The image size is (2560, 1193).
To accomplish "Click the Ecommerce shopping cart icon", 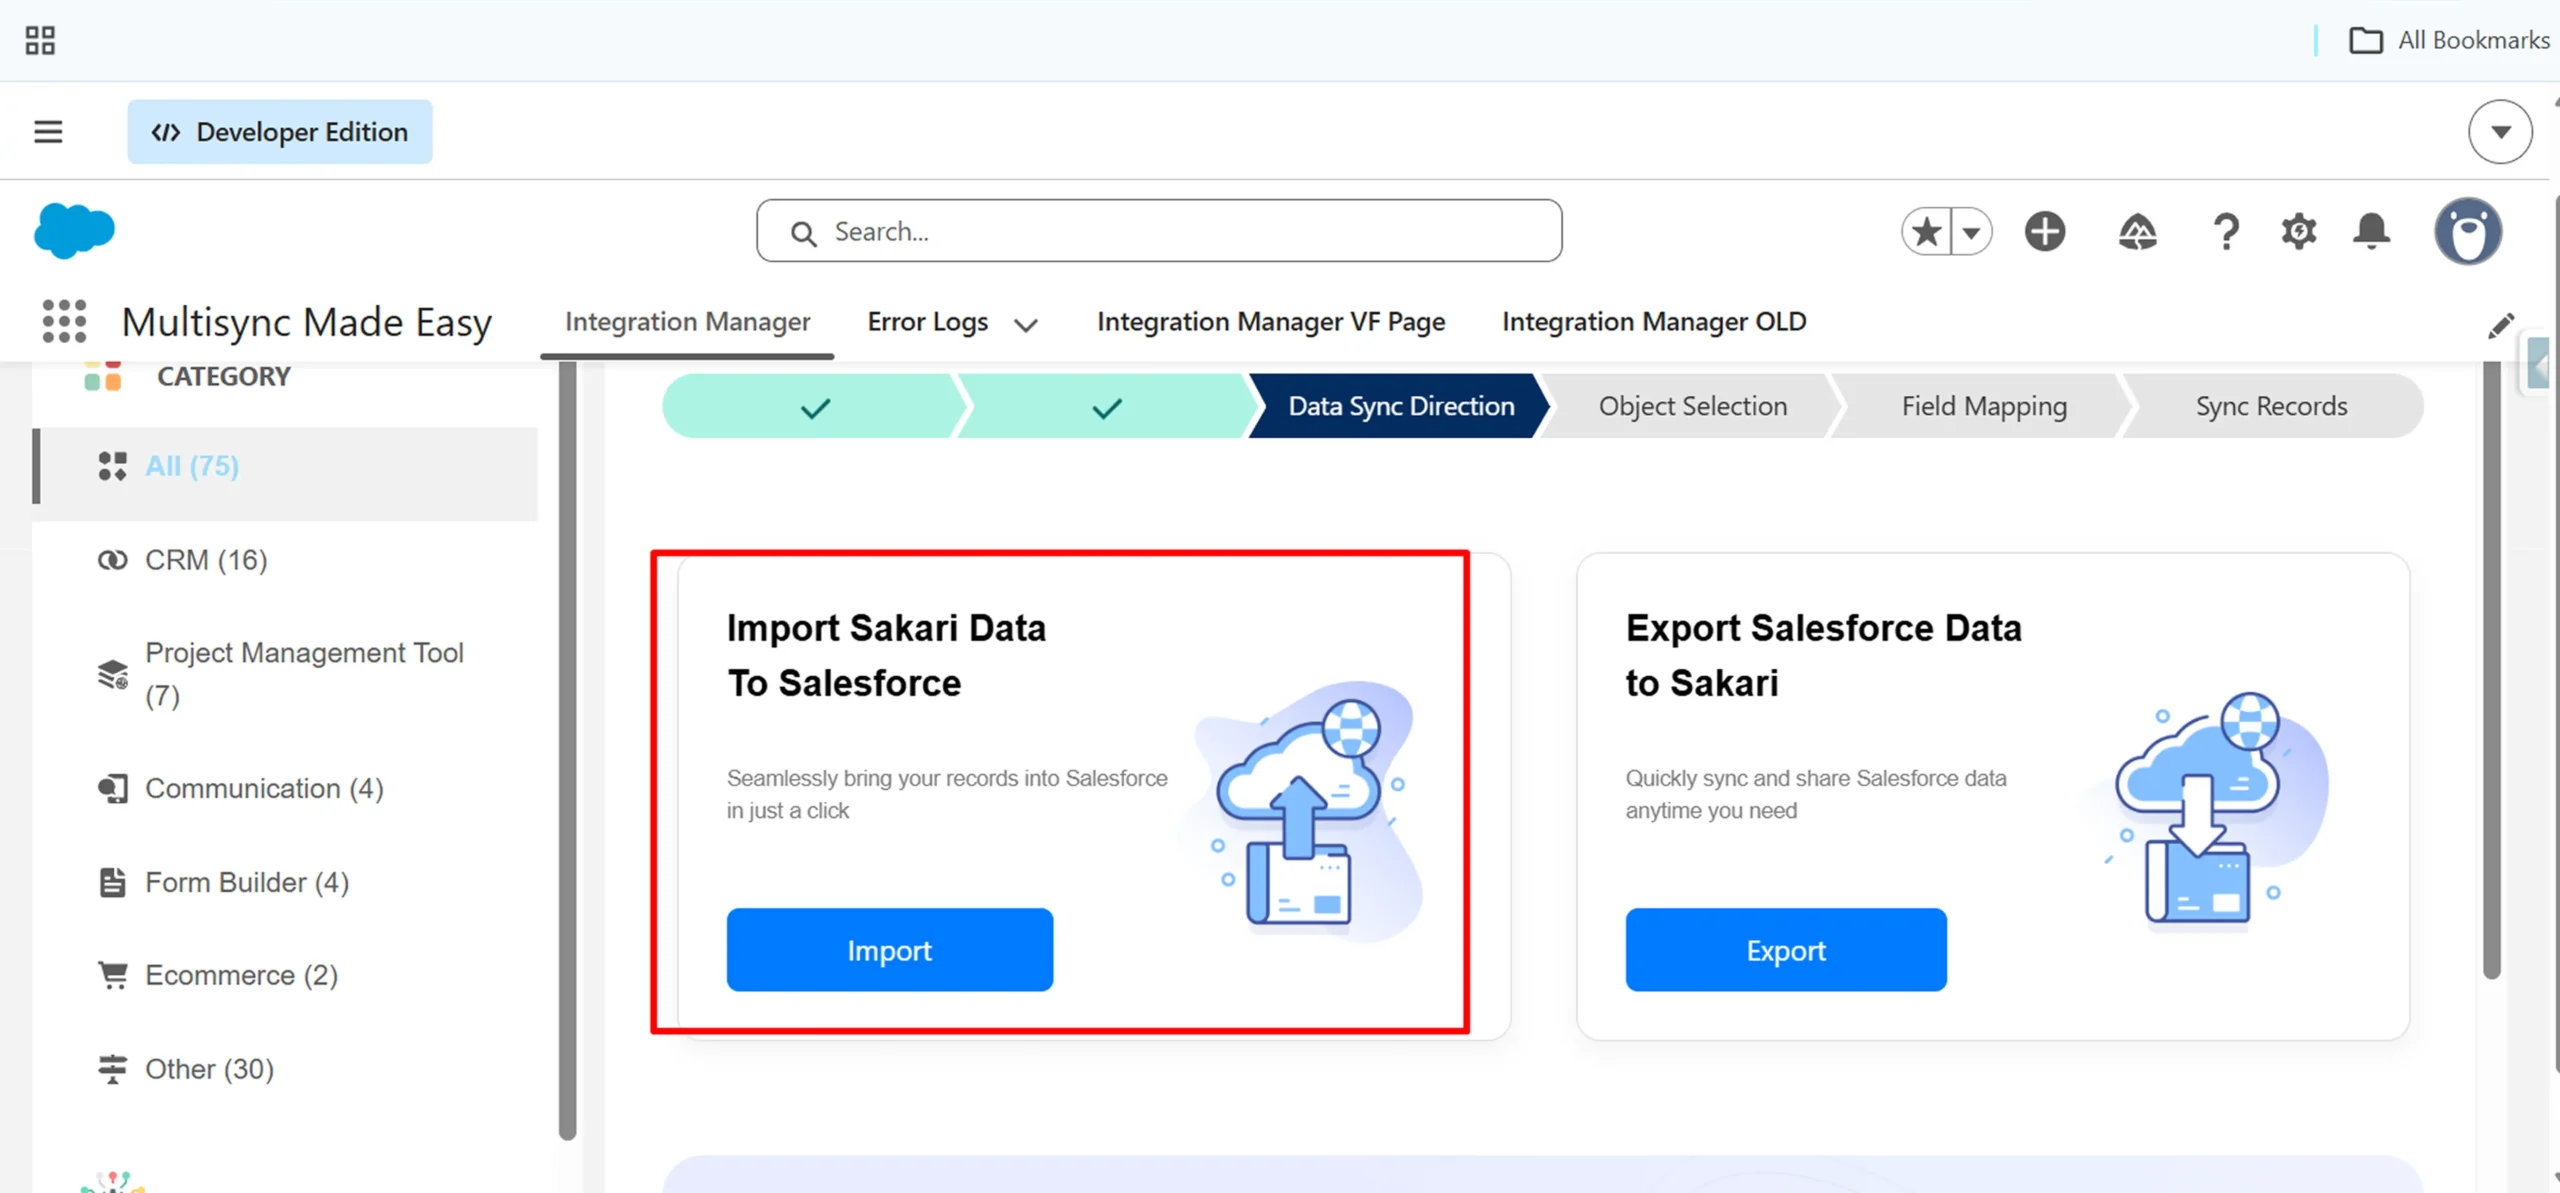I will pos(112,975).
